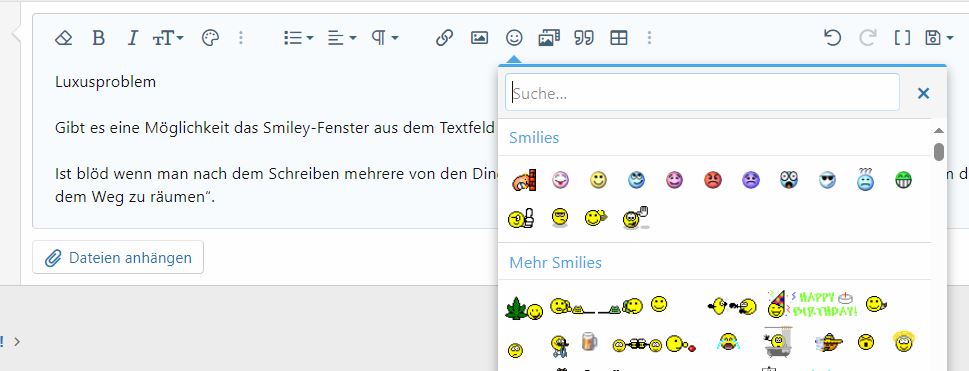
Task: Click the Mehr Smilies category heading
Action: click(556, 263)
